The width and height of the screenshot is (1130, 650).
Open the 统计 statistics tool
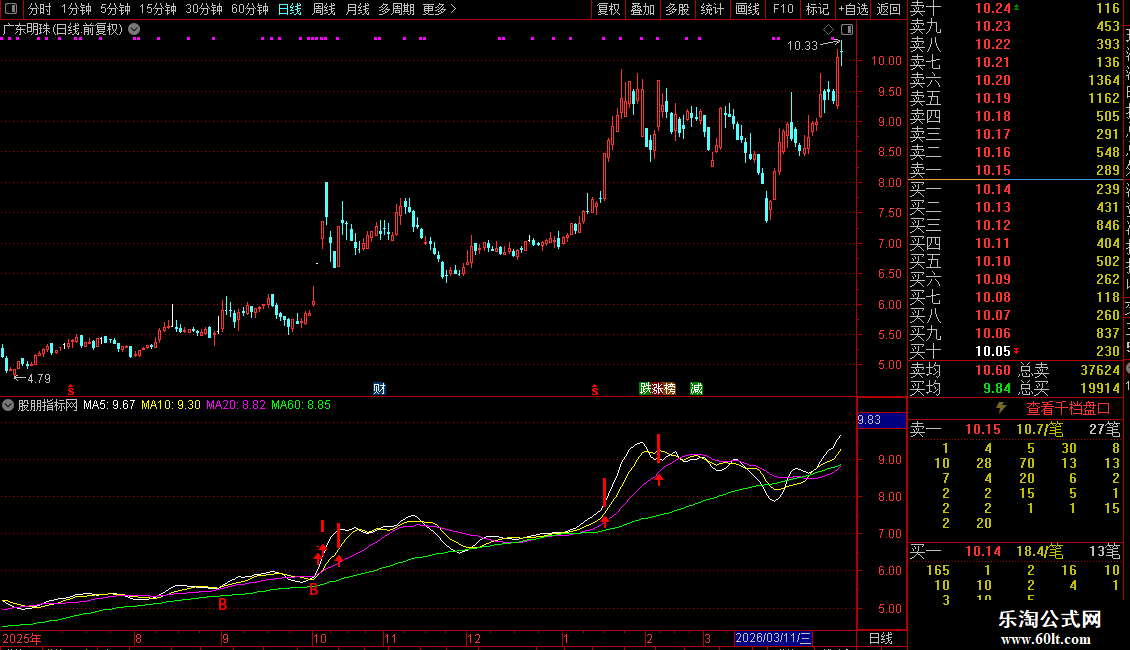pos(712,9)
